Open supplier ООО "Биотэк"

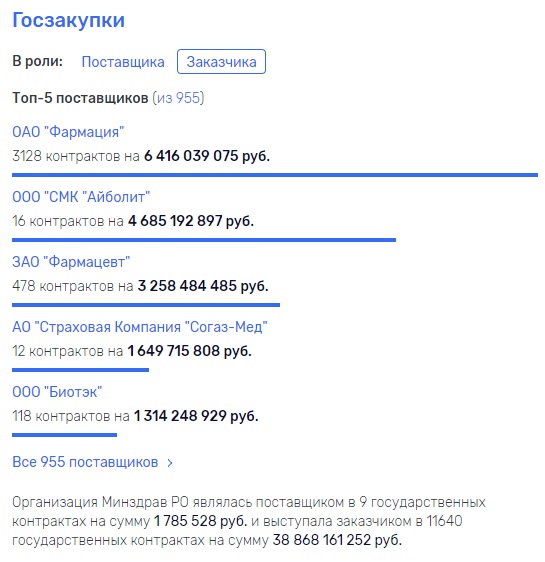[x=57, y=392]
